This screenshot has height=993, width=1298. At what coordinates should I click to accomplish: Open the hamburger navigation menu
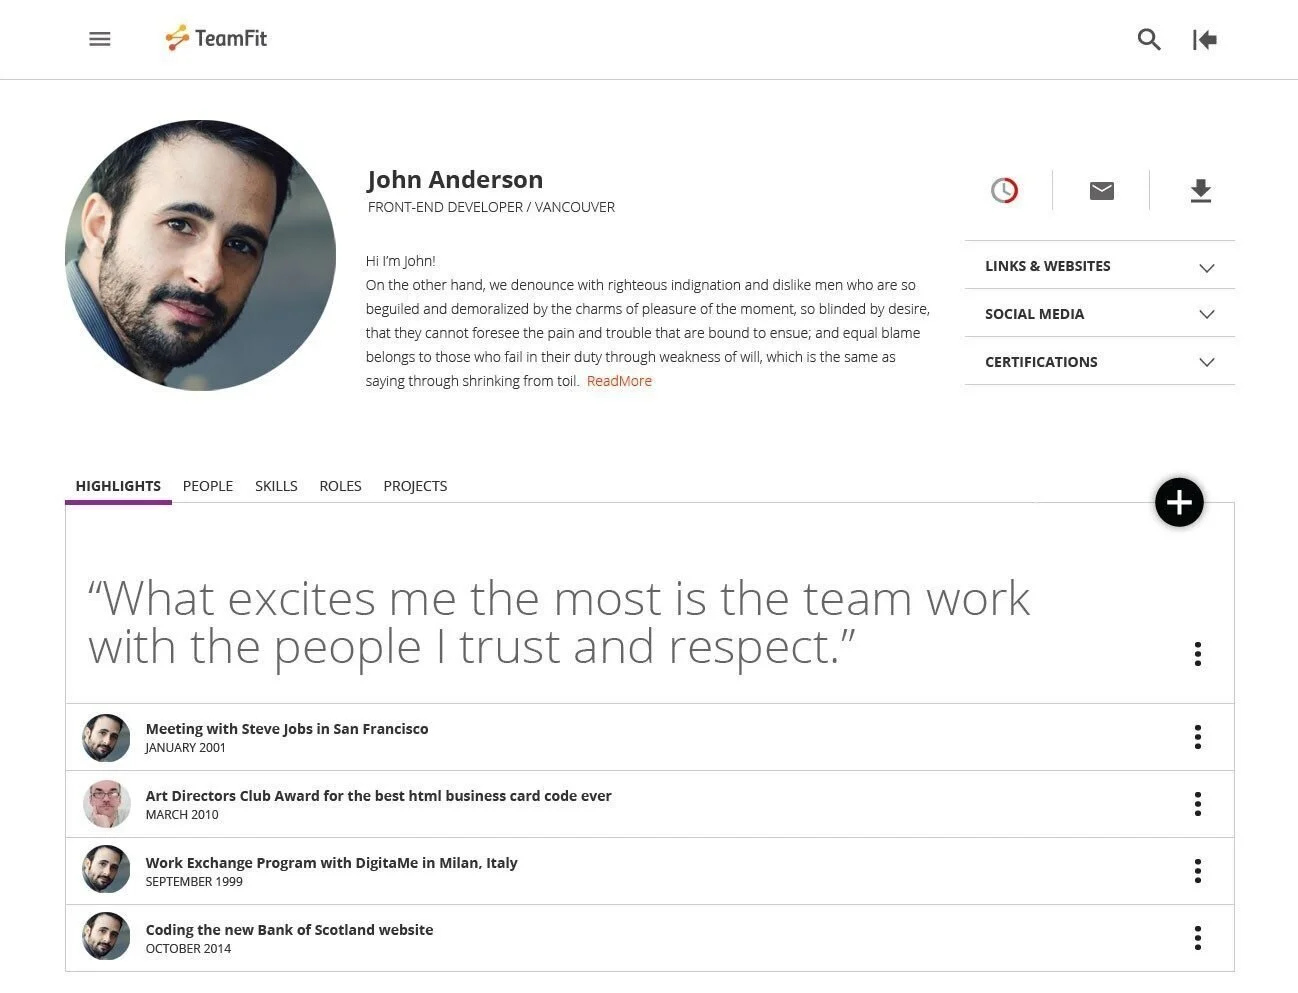coord(99,39)
